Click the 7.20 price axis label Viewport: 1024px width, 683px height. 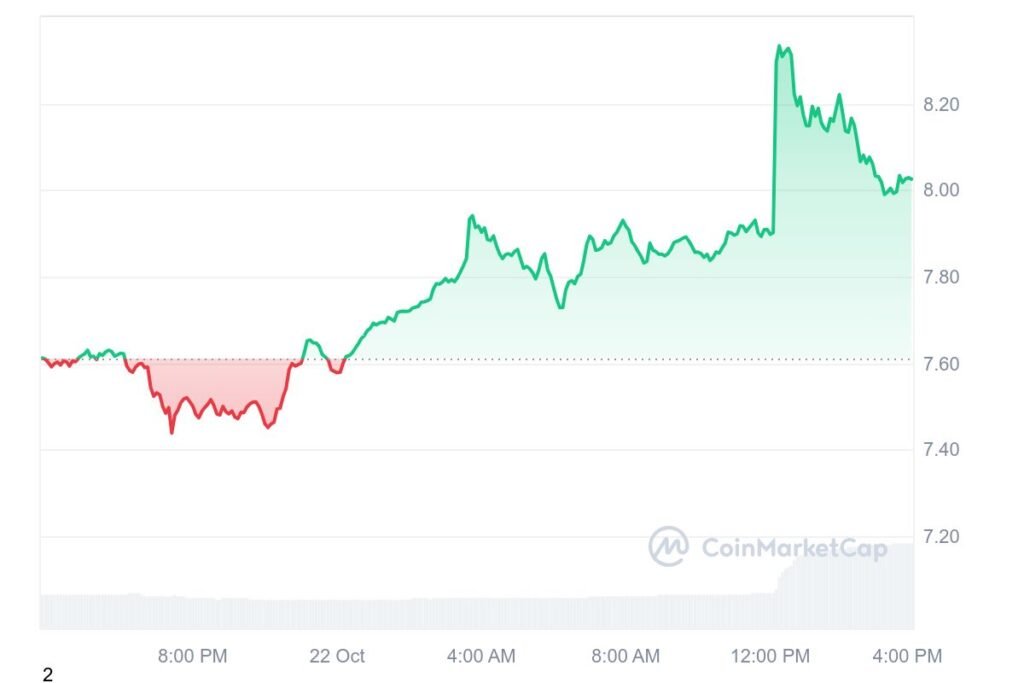[x=940, y=536]
